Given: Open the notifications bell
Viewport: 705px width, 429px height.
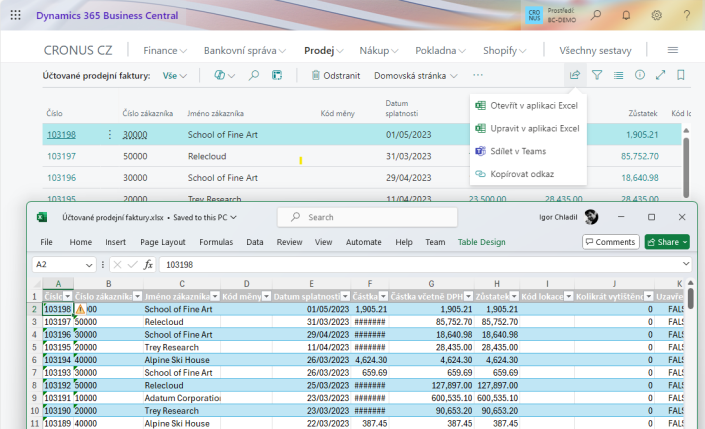Looking at the screenshot, I should point(626,16).
